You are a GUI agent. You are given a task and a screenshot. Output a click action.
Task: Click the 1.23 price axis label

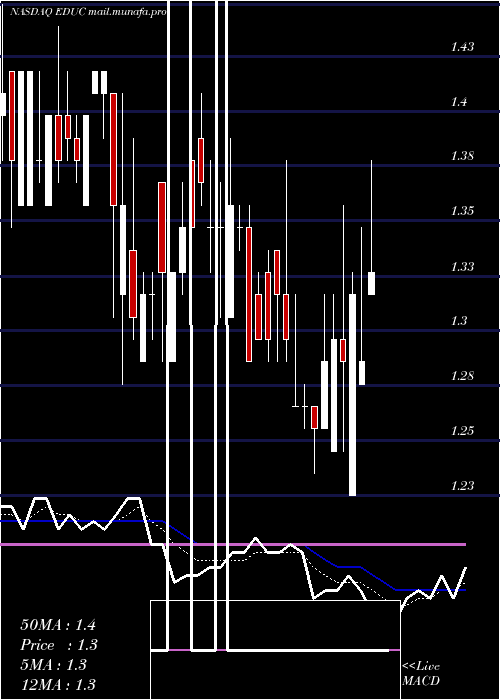click(462, 485)
